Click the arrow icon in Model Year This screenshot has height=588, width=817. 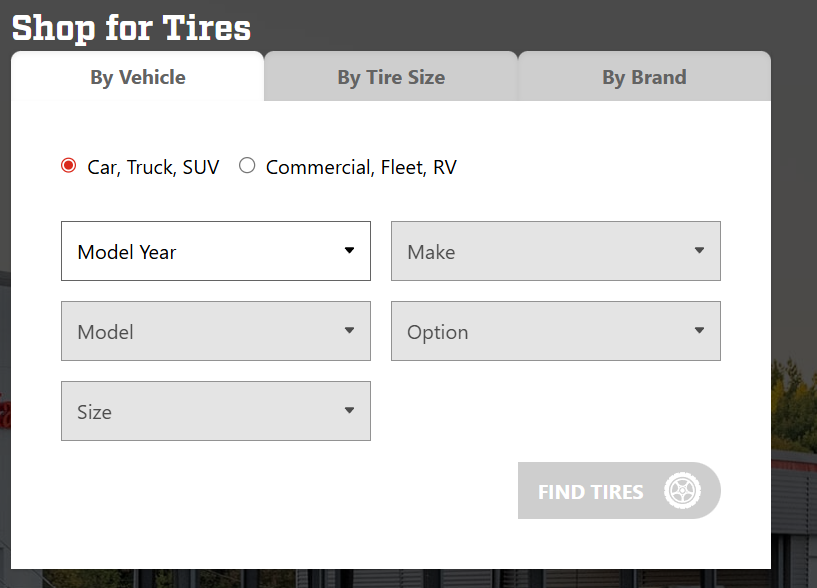pos(349,251)
